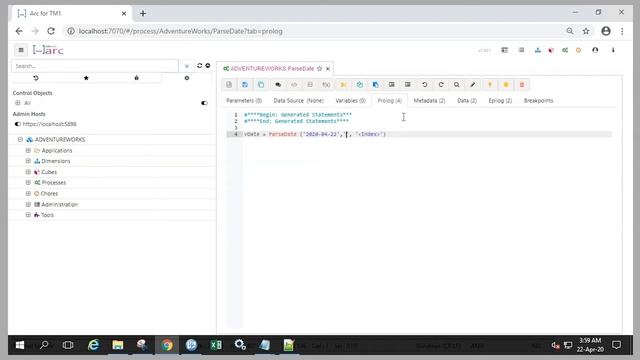Click the function f(x) toolbar icon

(x=326, y=84)
